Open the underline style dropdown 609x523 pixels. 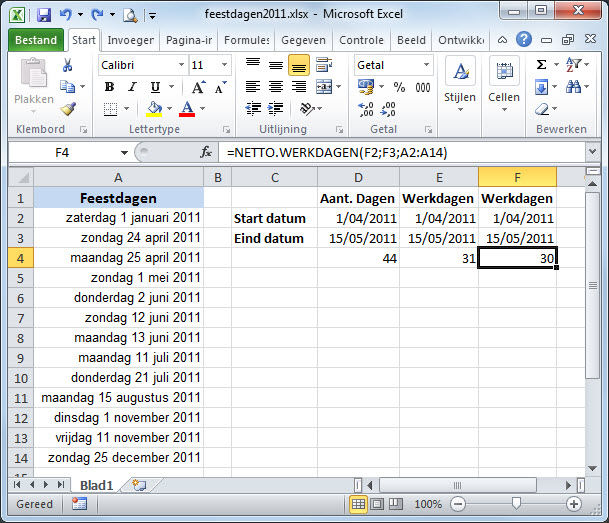171,86
